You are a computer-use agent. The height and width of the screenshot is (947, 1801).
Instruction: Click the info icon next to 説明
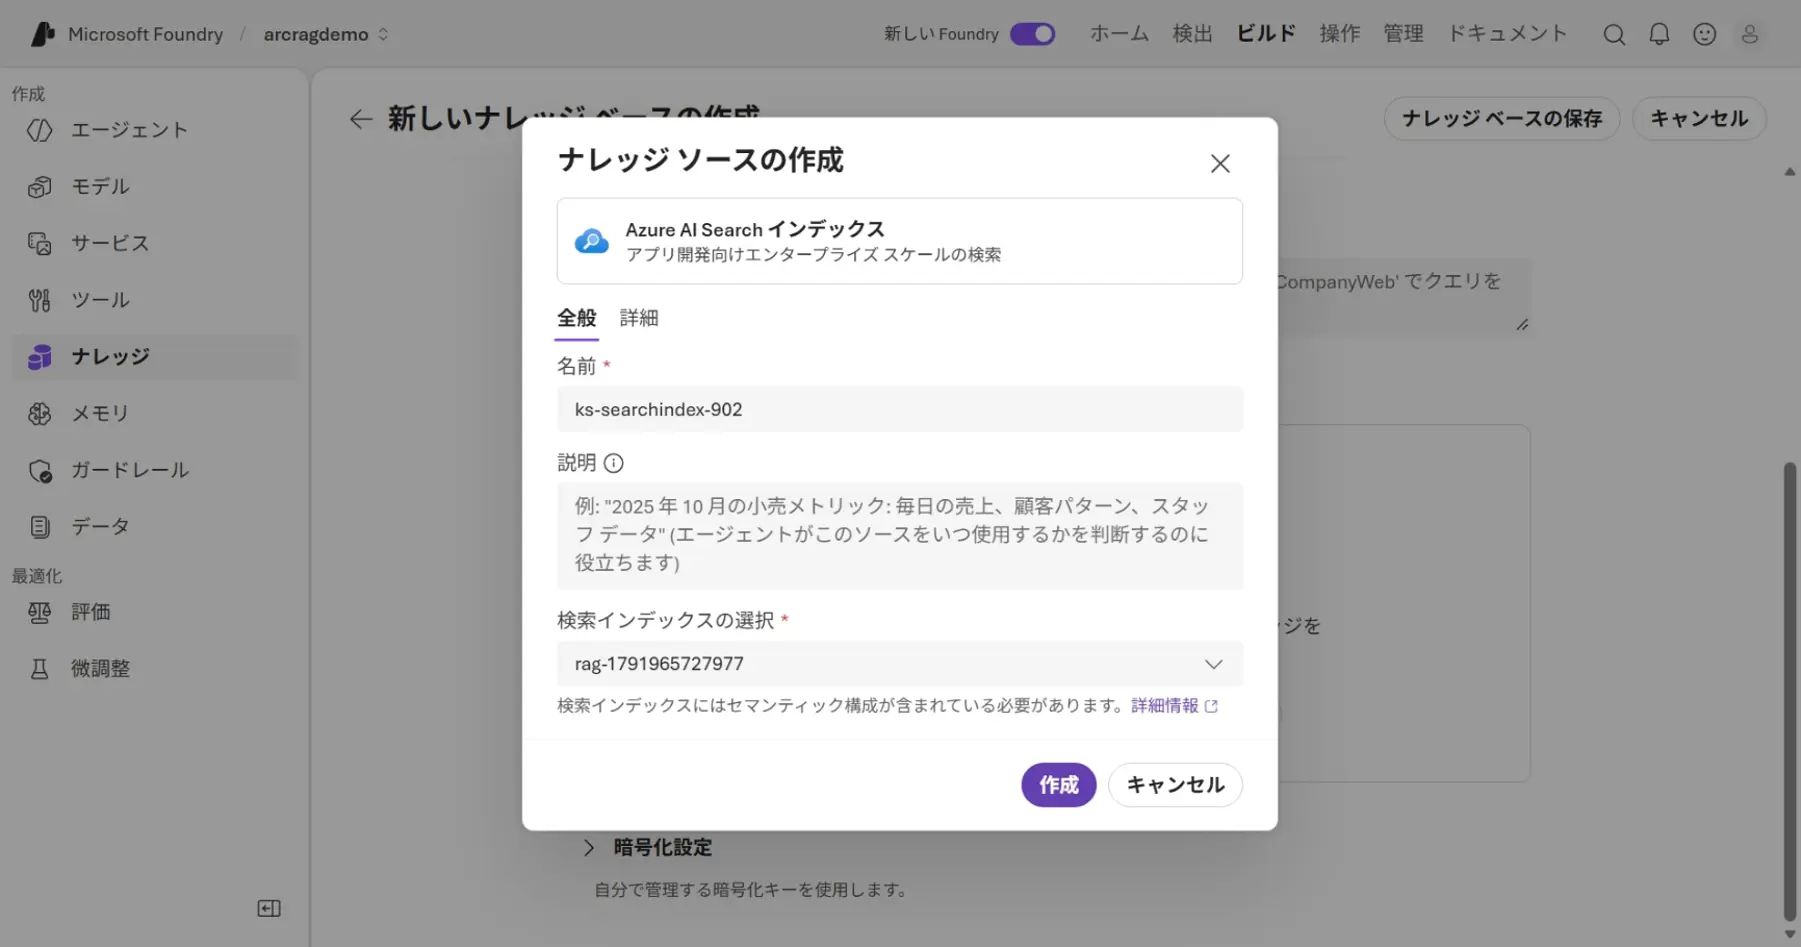click(x=614, y=463)
